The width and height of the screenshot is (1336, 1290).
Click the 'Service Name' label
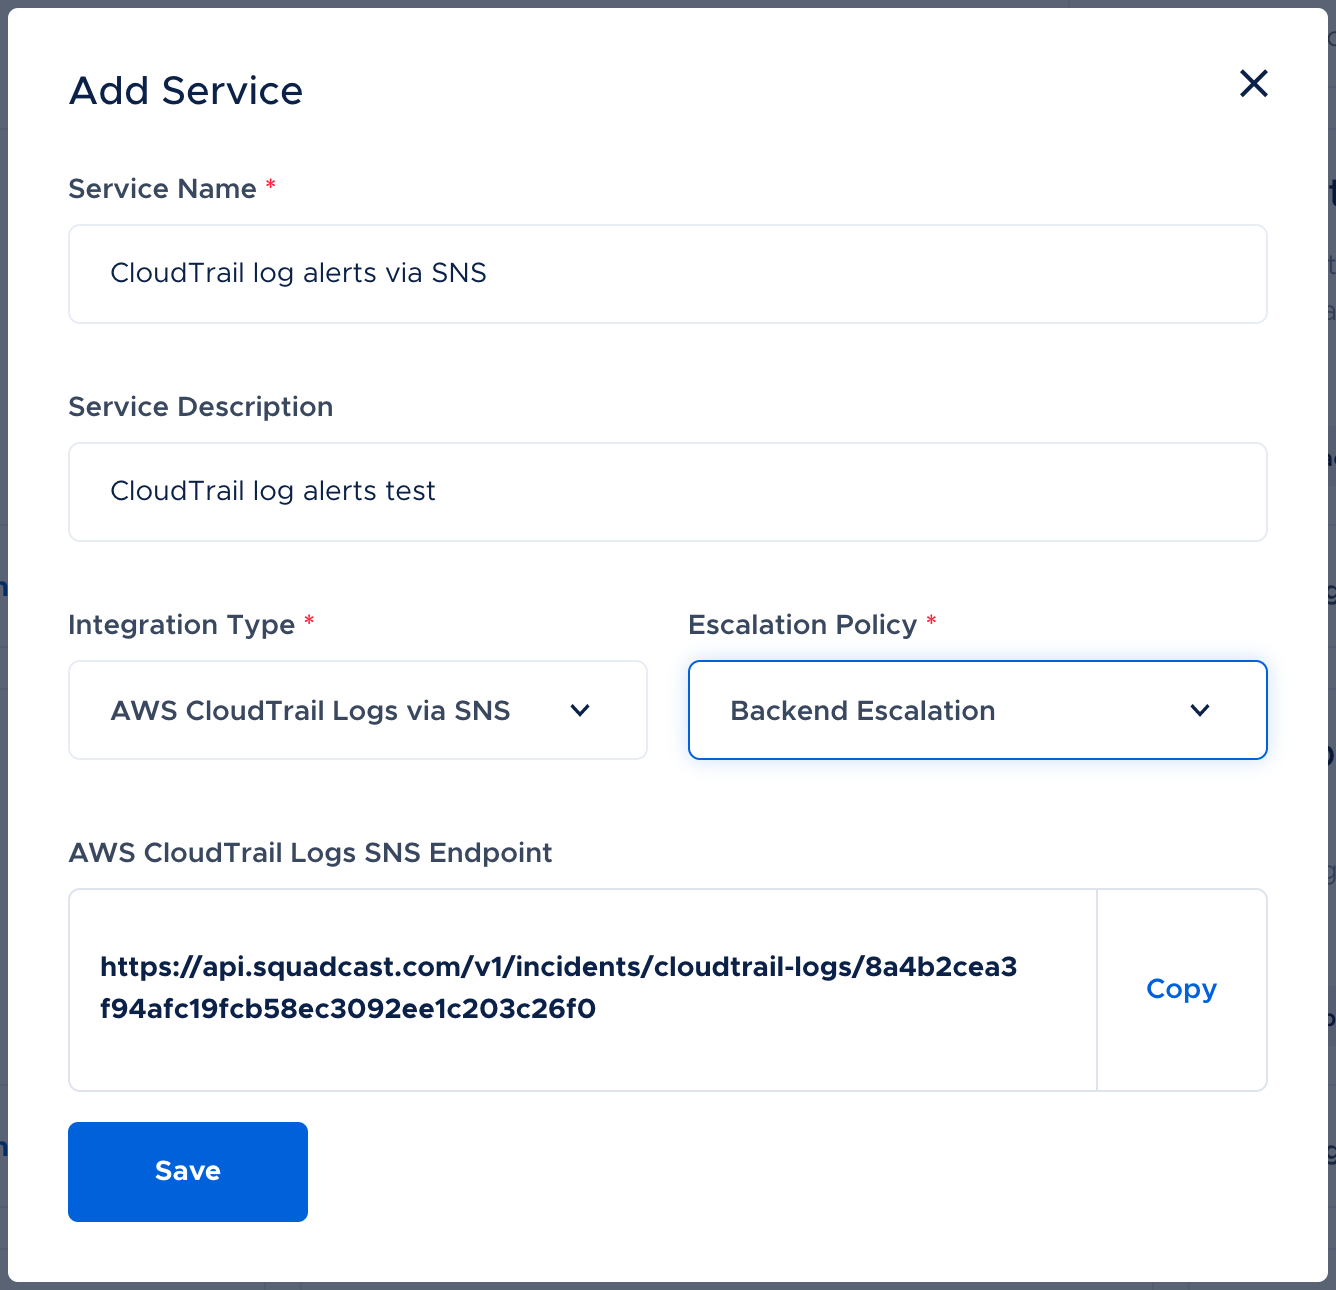[x=163, y=189]
